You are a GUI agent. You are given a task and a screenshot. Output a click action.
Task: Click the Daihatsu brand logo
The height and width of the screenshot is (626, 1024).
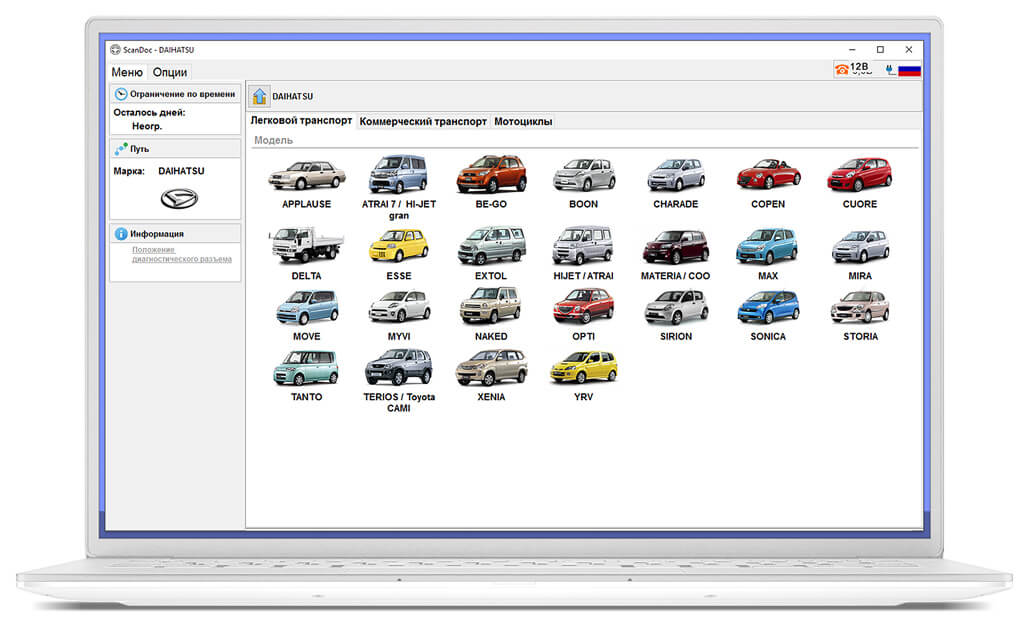179,198
